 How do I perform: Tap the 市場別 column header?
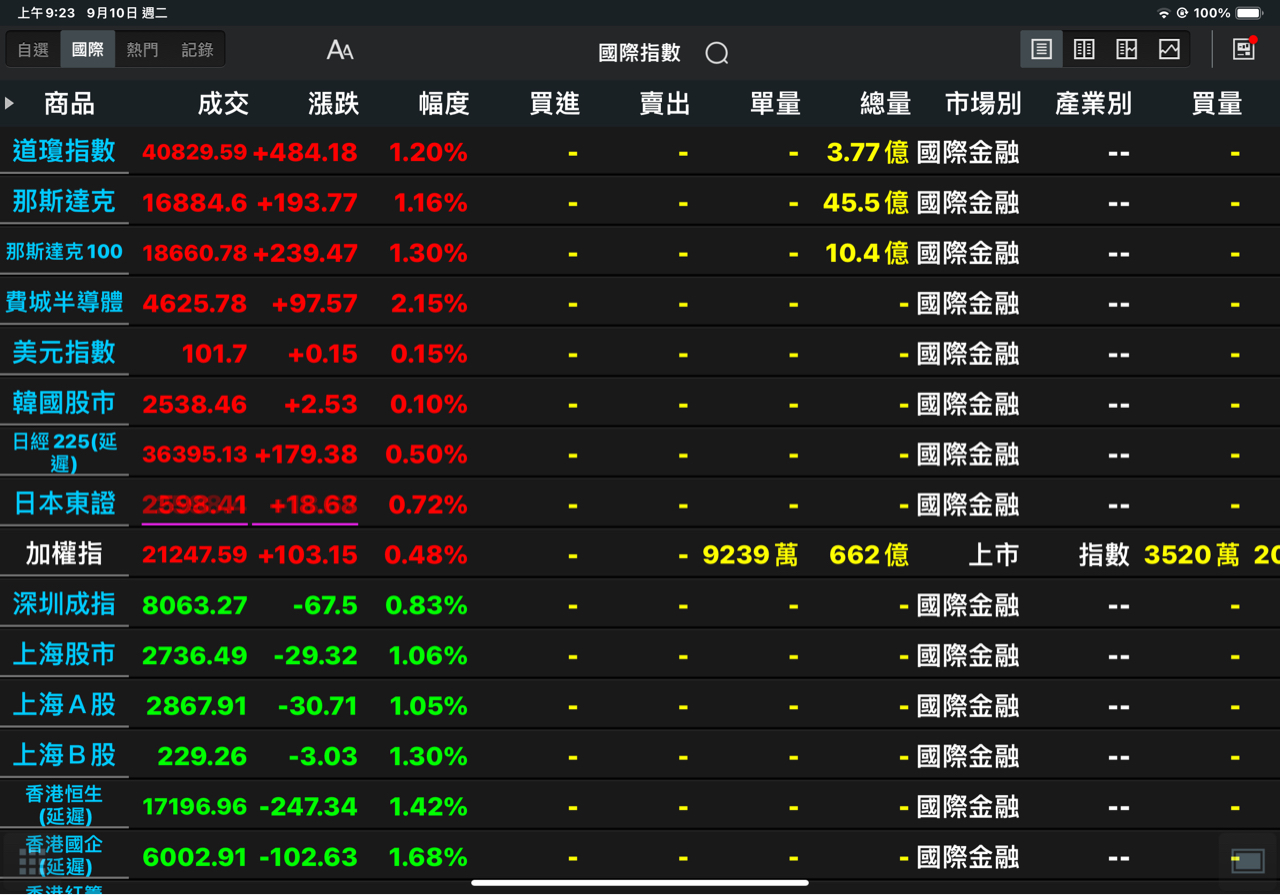coord(983,103)
